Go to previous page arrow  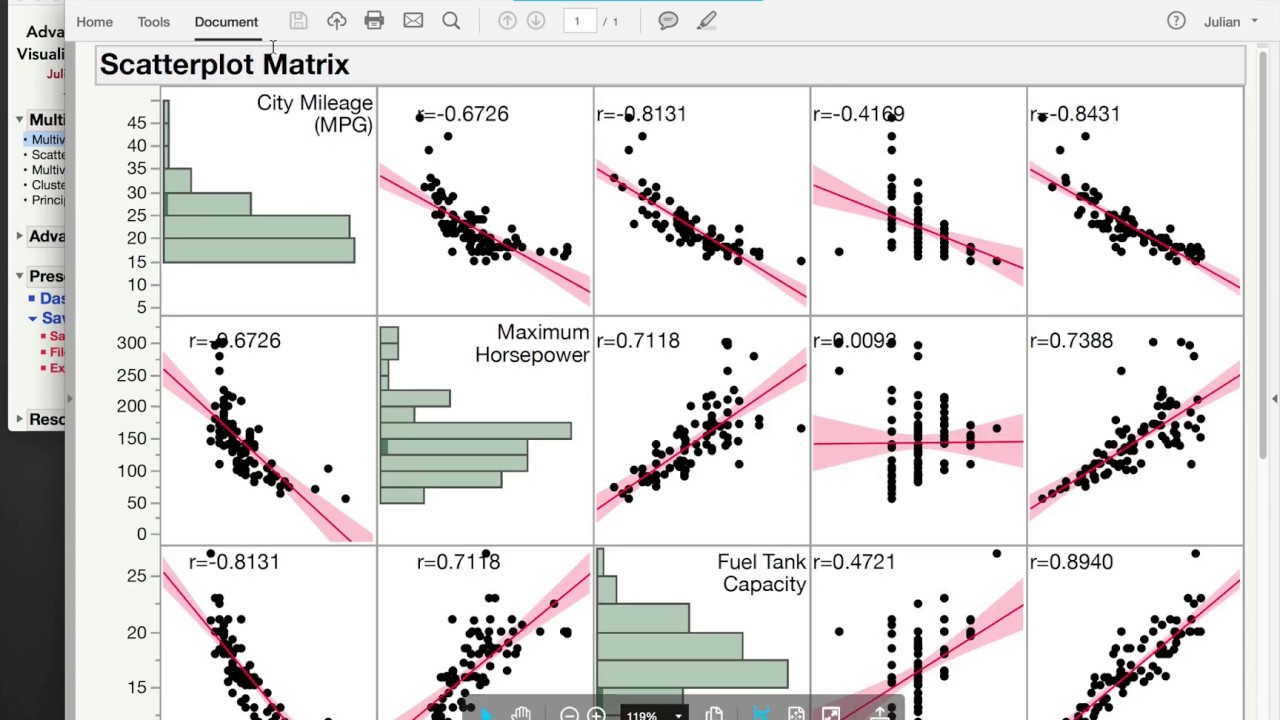pos(507,20)
